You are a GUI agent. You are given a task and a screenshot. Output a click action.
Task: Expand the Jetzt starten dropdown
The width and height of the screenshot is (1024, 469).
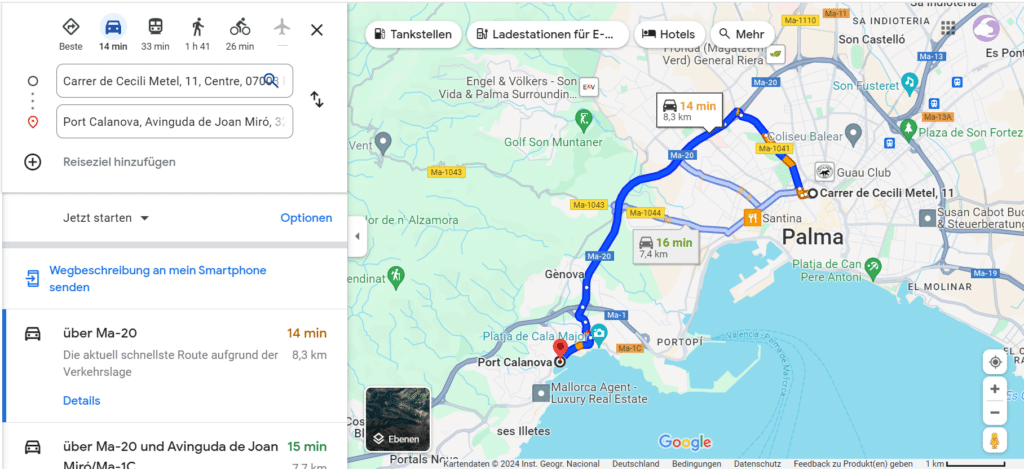coord(106,218)
